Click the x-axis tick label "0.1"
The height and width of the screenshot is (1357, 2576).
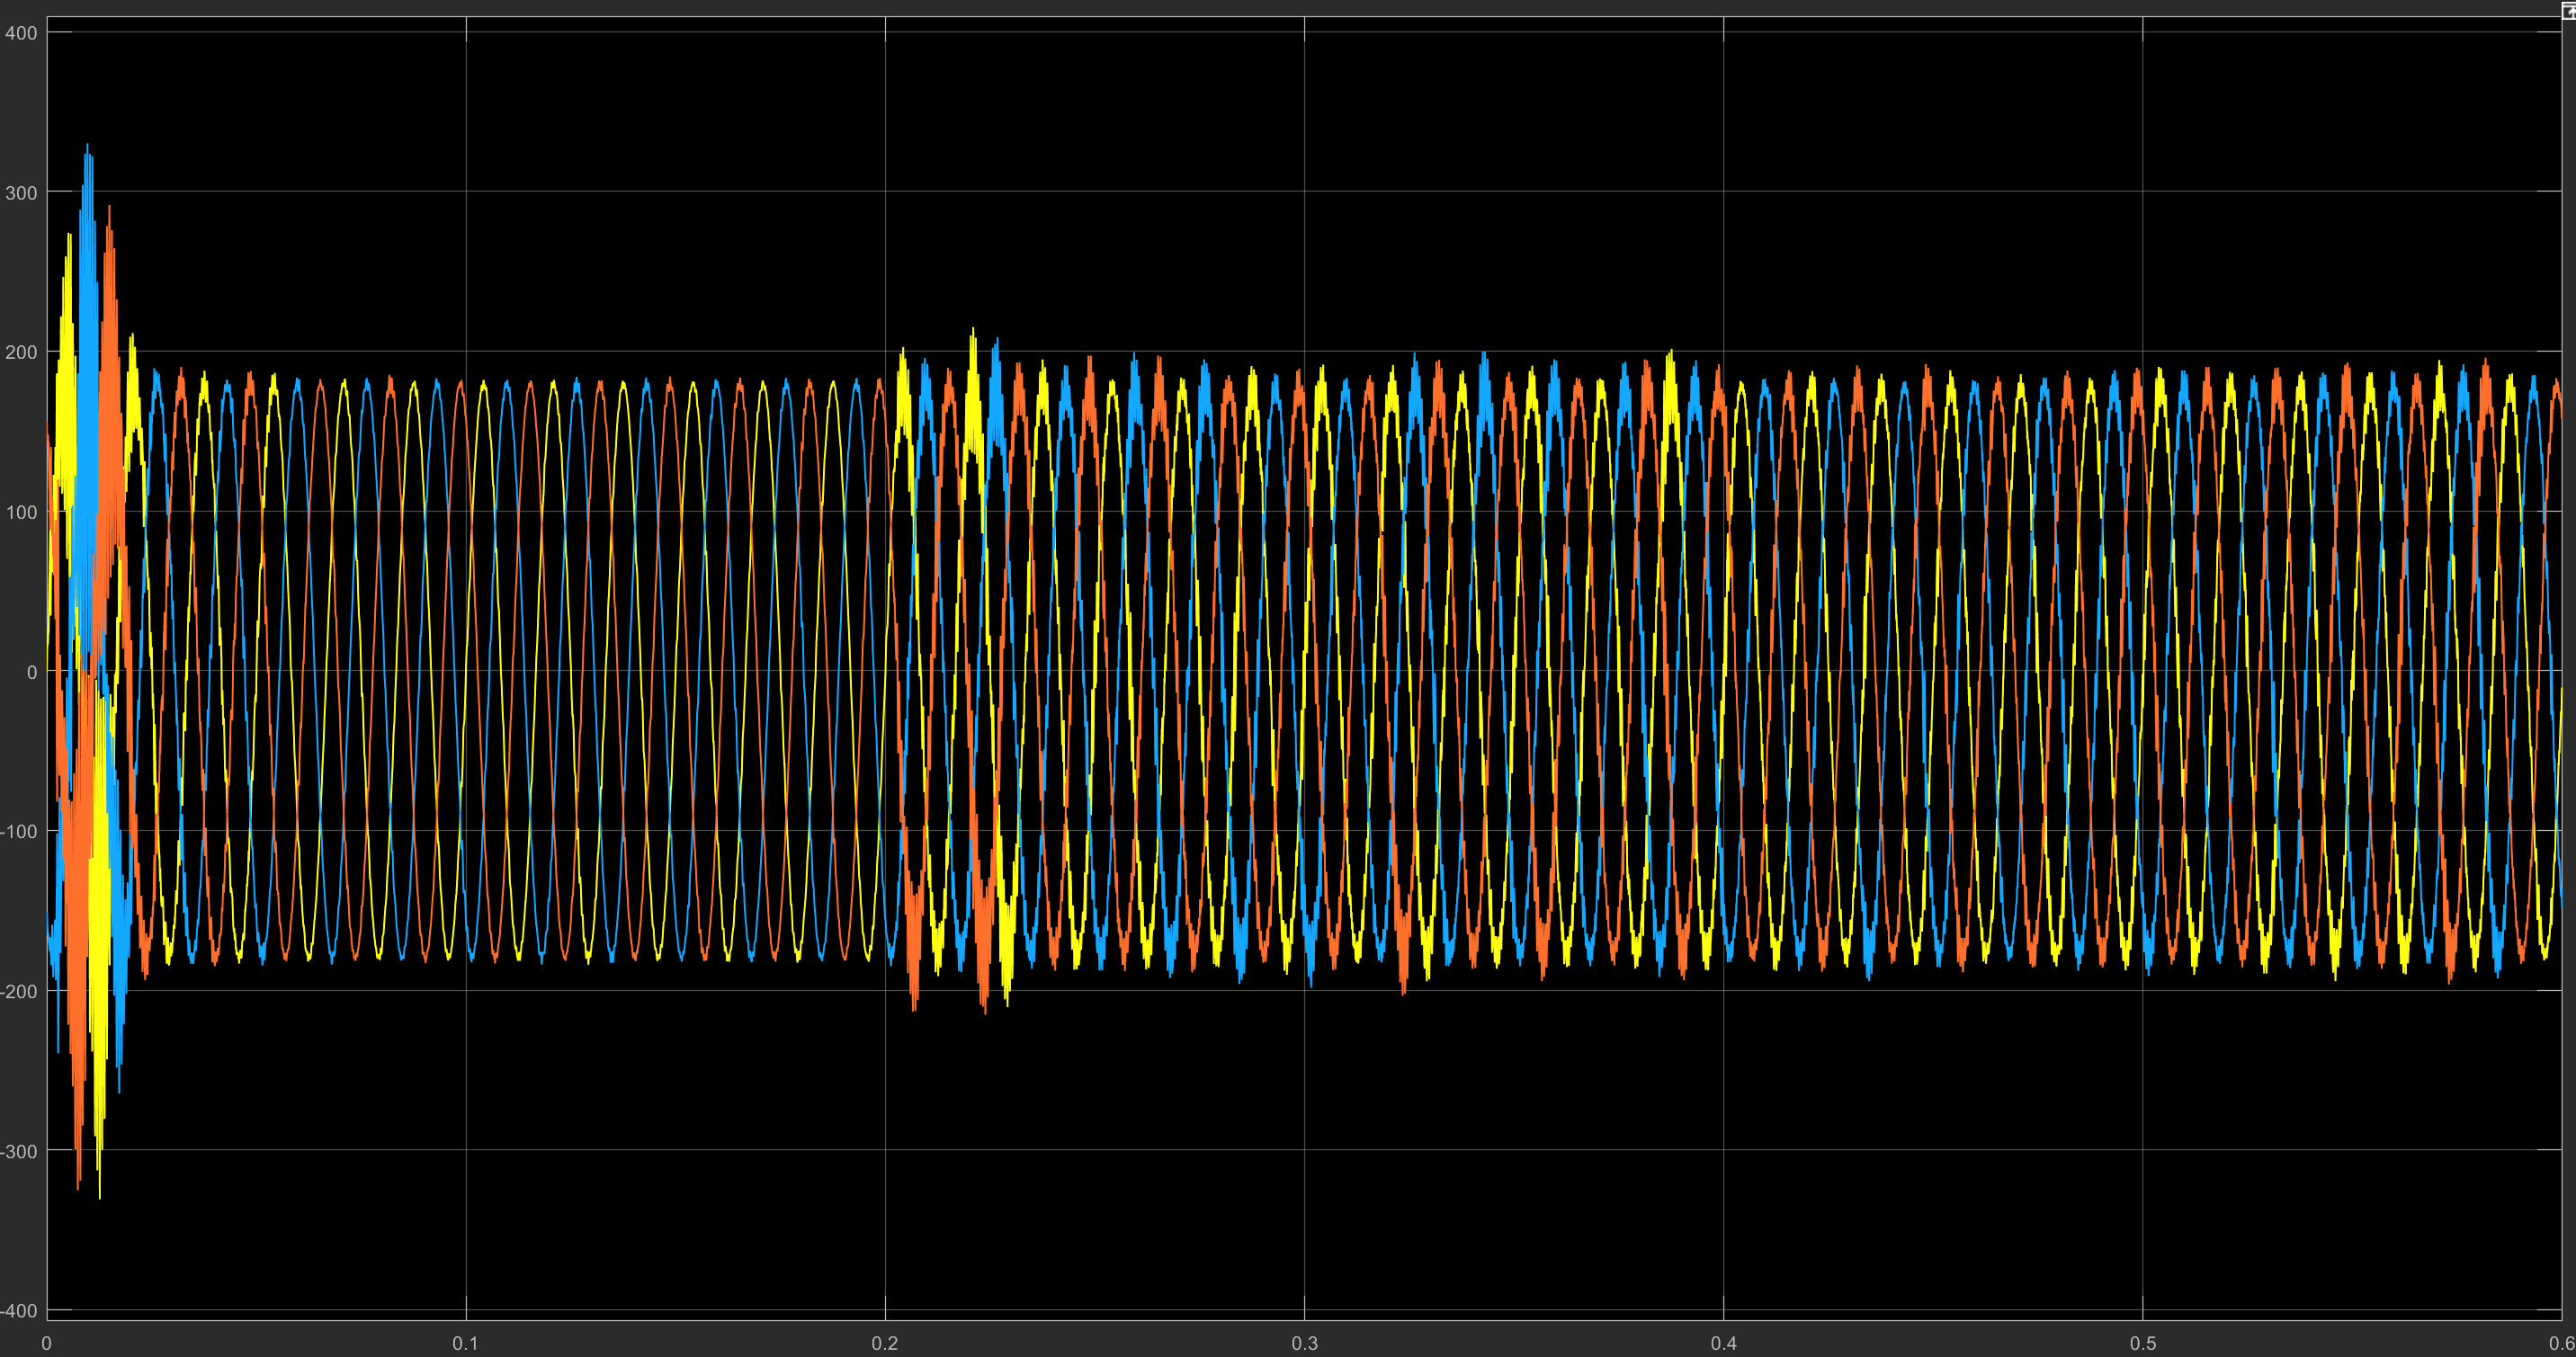pyautogui.click(x=466, y=1343)
